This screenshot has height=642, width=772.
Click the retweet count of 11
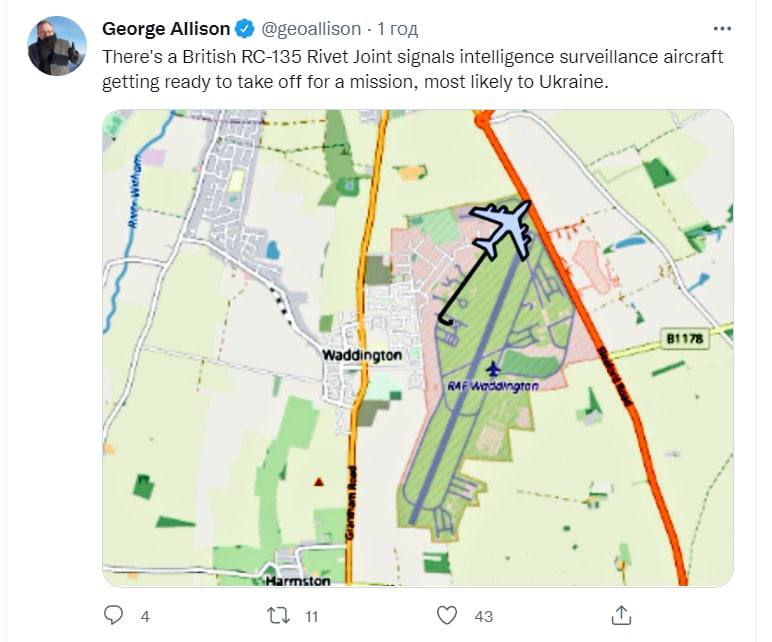(x=311, y=617)
